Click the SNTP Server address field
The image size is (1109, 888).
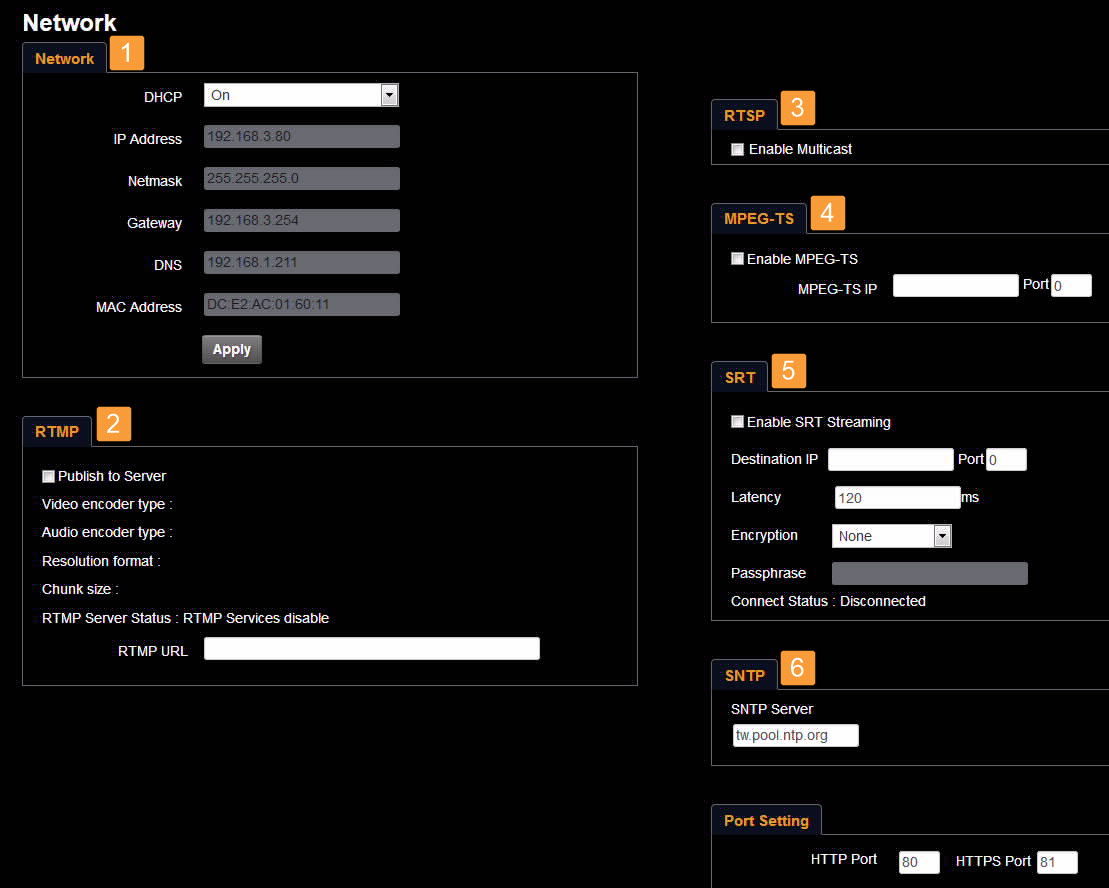point(795,736)
